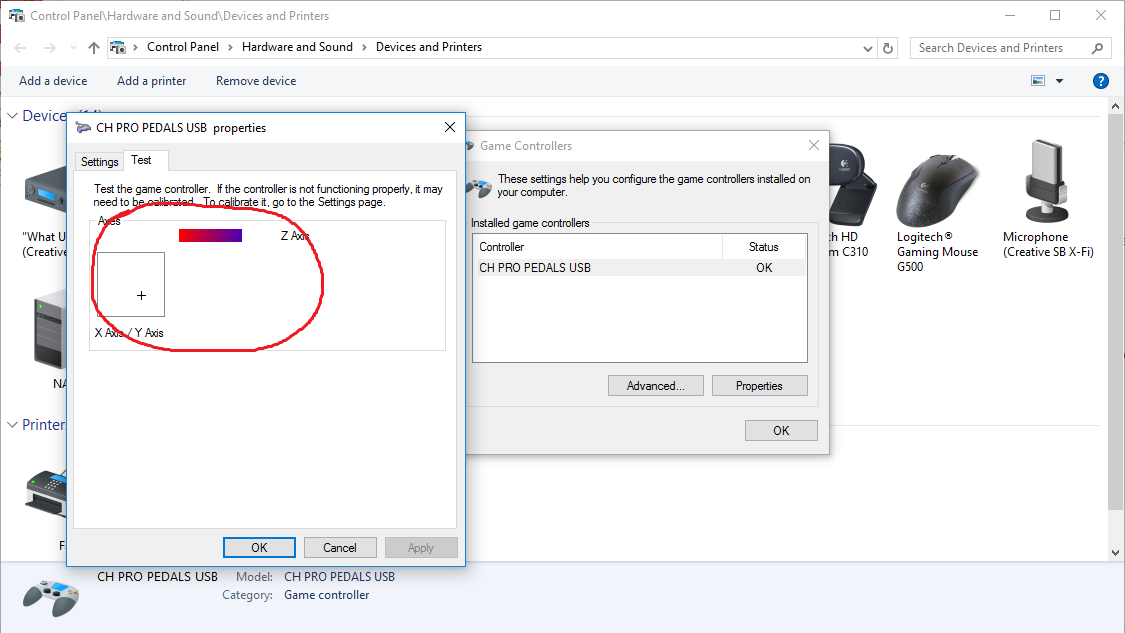
Task: Close the Game Controllers window
Action: click(814, 145)
